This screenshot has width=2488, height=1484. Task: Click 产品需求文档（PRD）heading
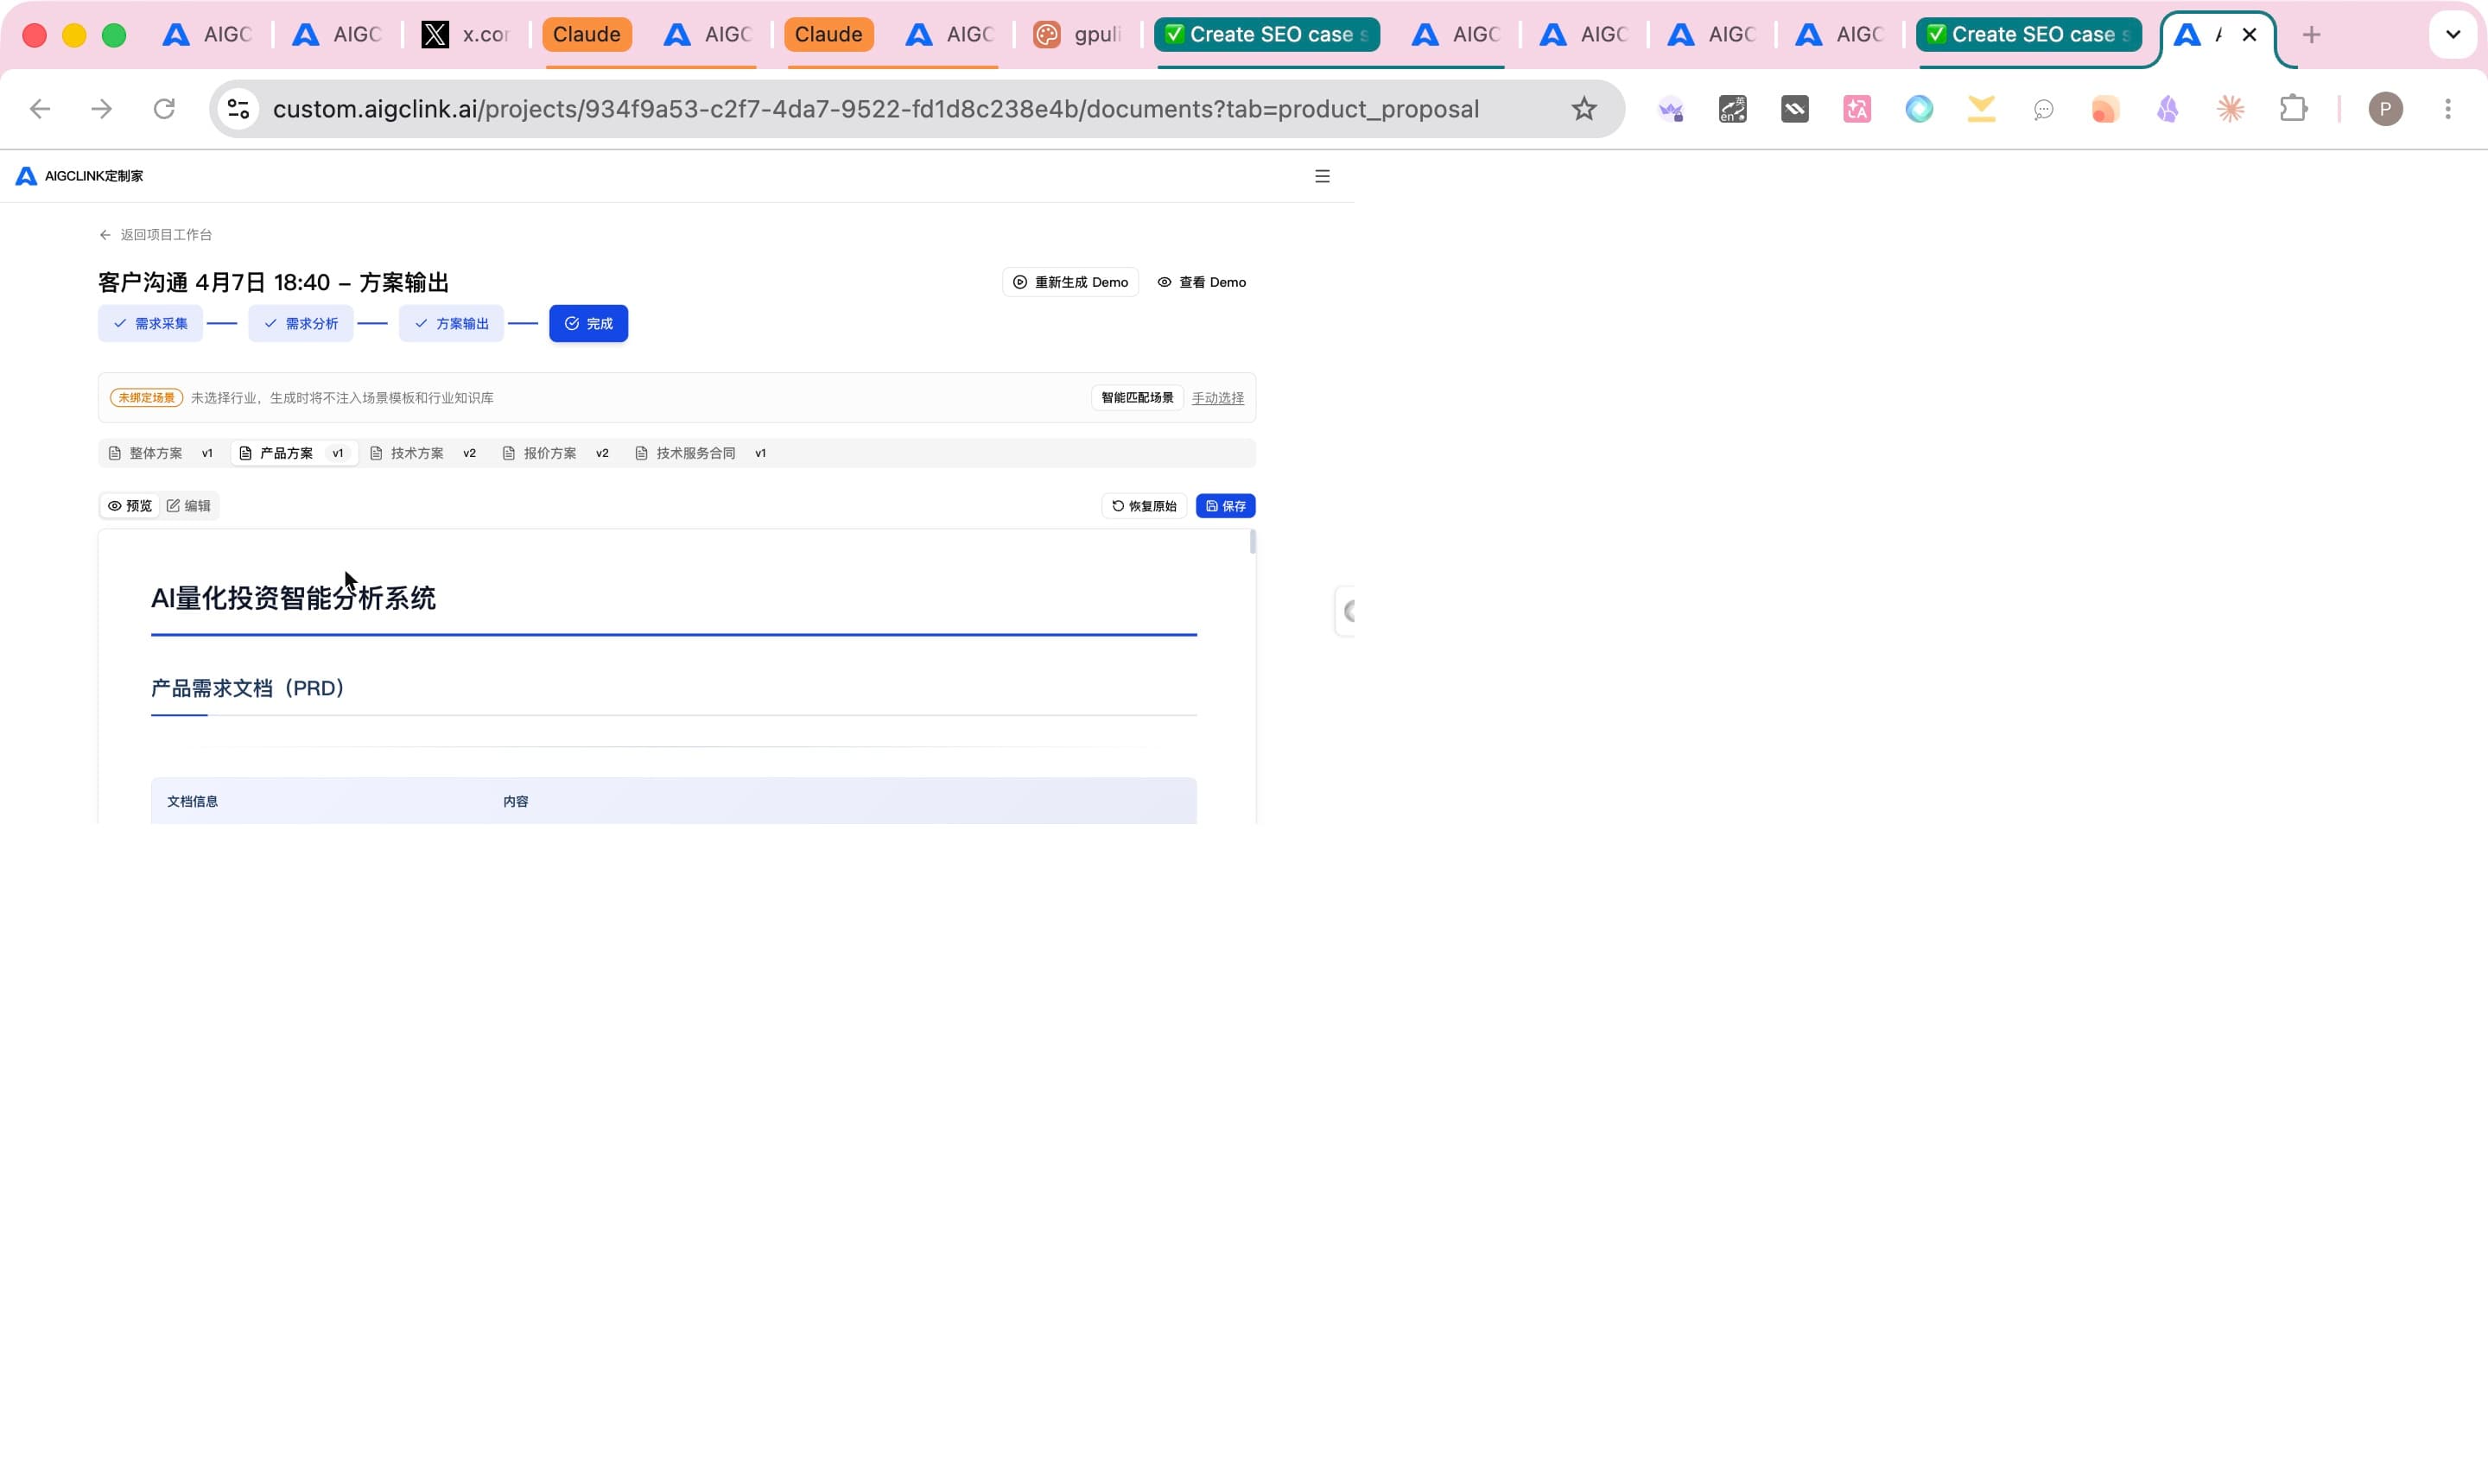pos(248,688)
